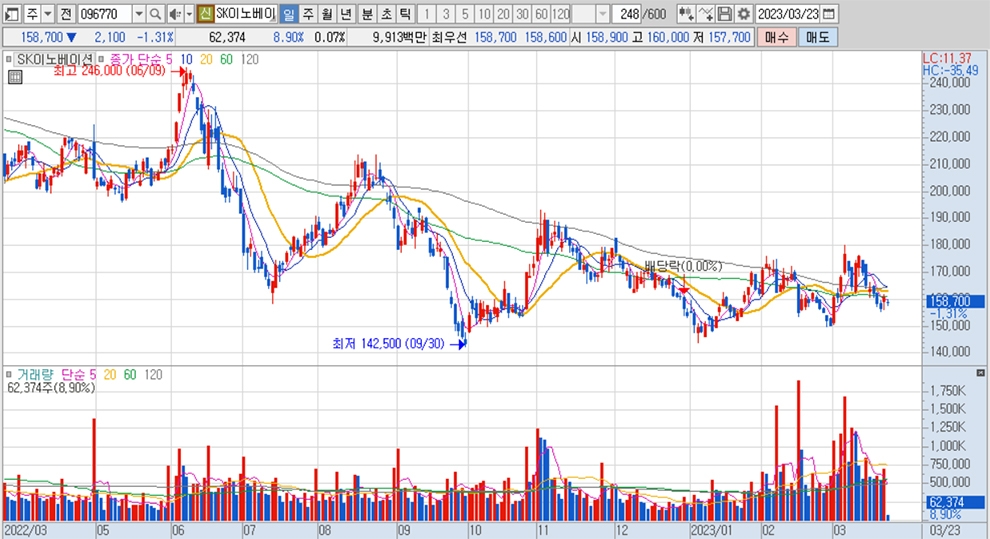This screenshot has width=990, height=539.
Task: Click the yellow 20 volume average legend
Action: (109, 374)
